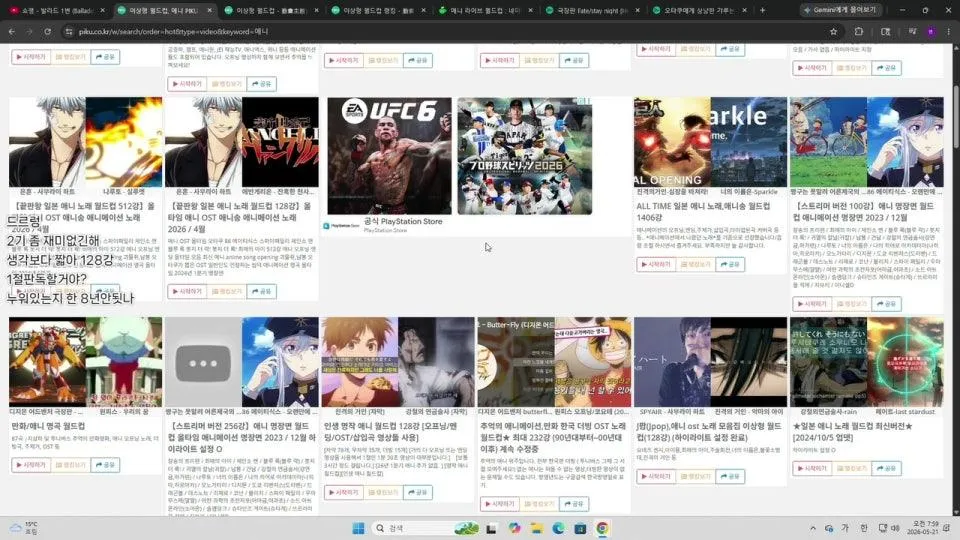Share 스트리머 버전 100강 애니 명장면 월드컵
This screenshot has height=540, width=960.
coord(887,304)
